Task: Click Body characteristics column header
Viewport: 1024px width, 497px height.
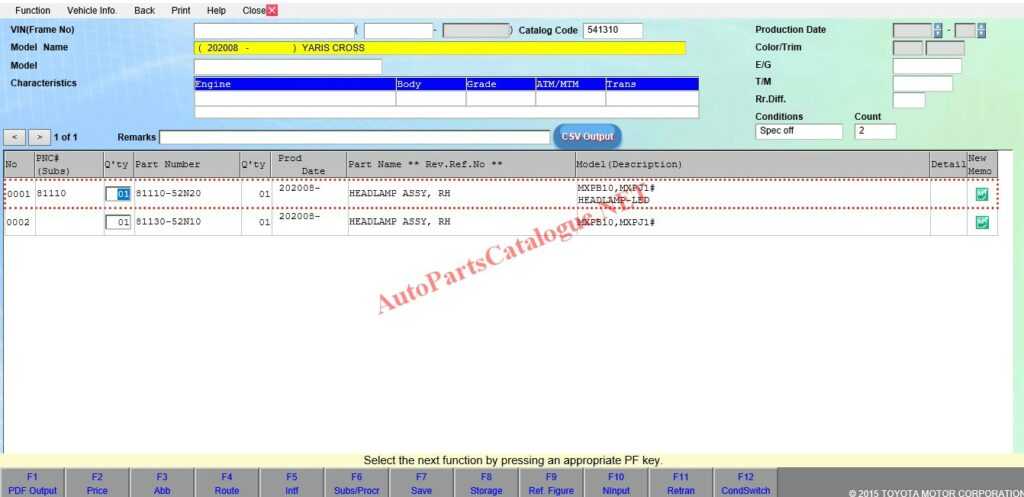Action: [431, 84]
